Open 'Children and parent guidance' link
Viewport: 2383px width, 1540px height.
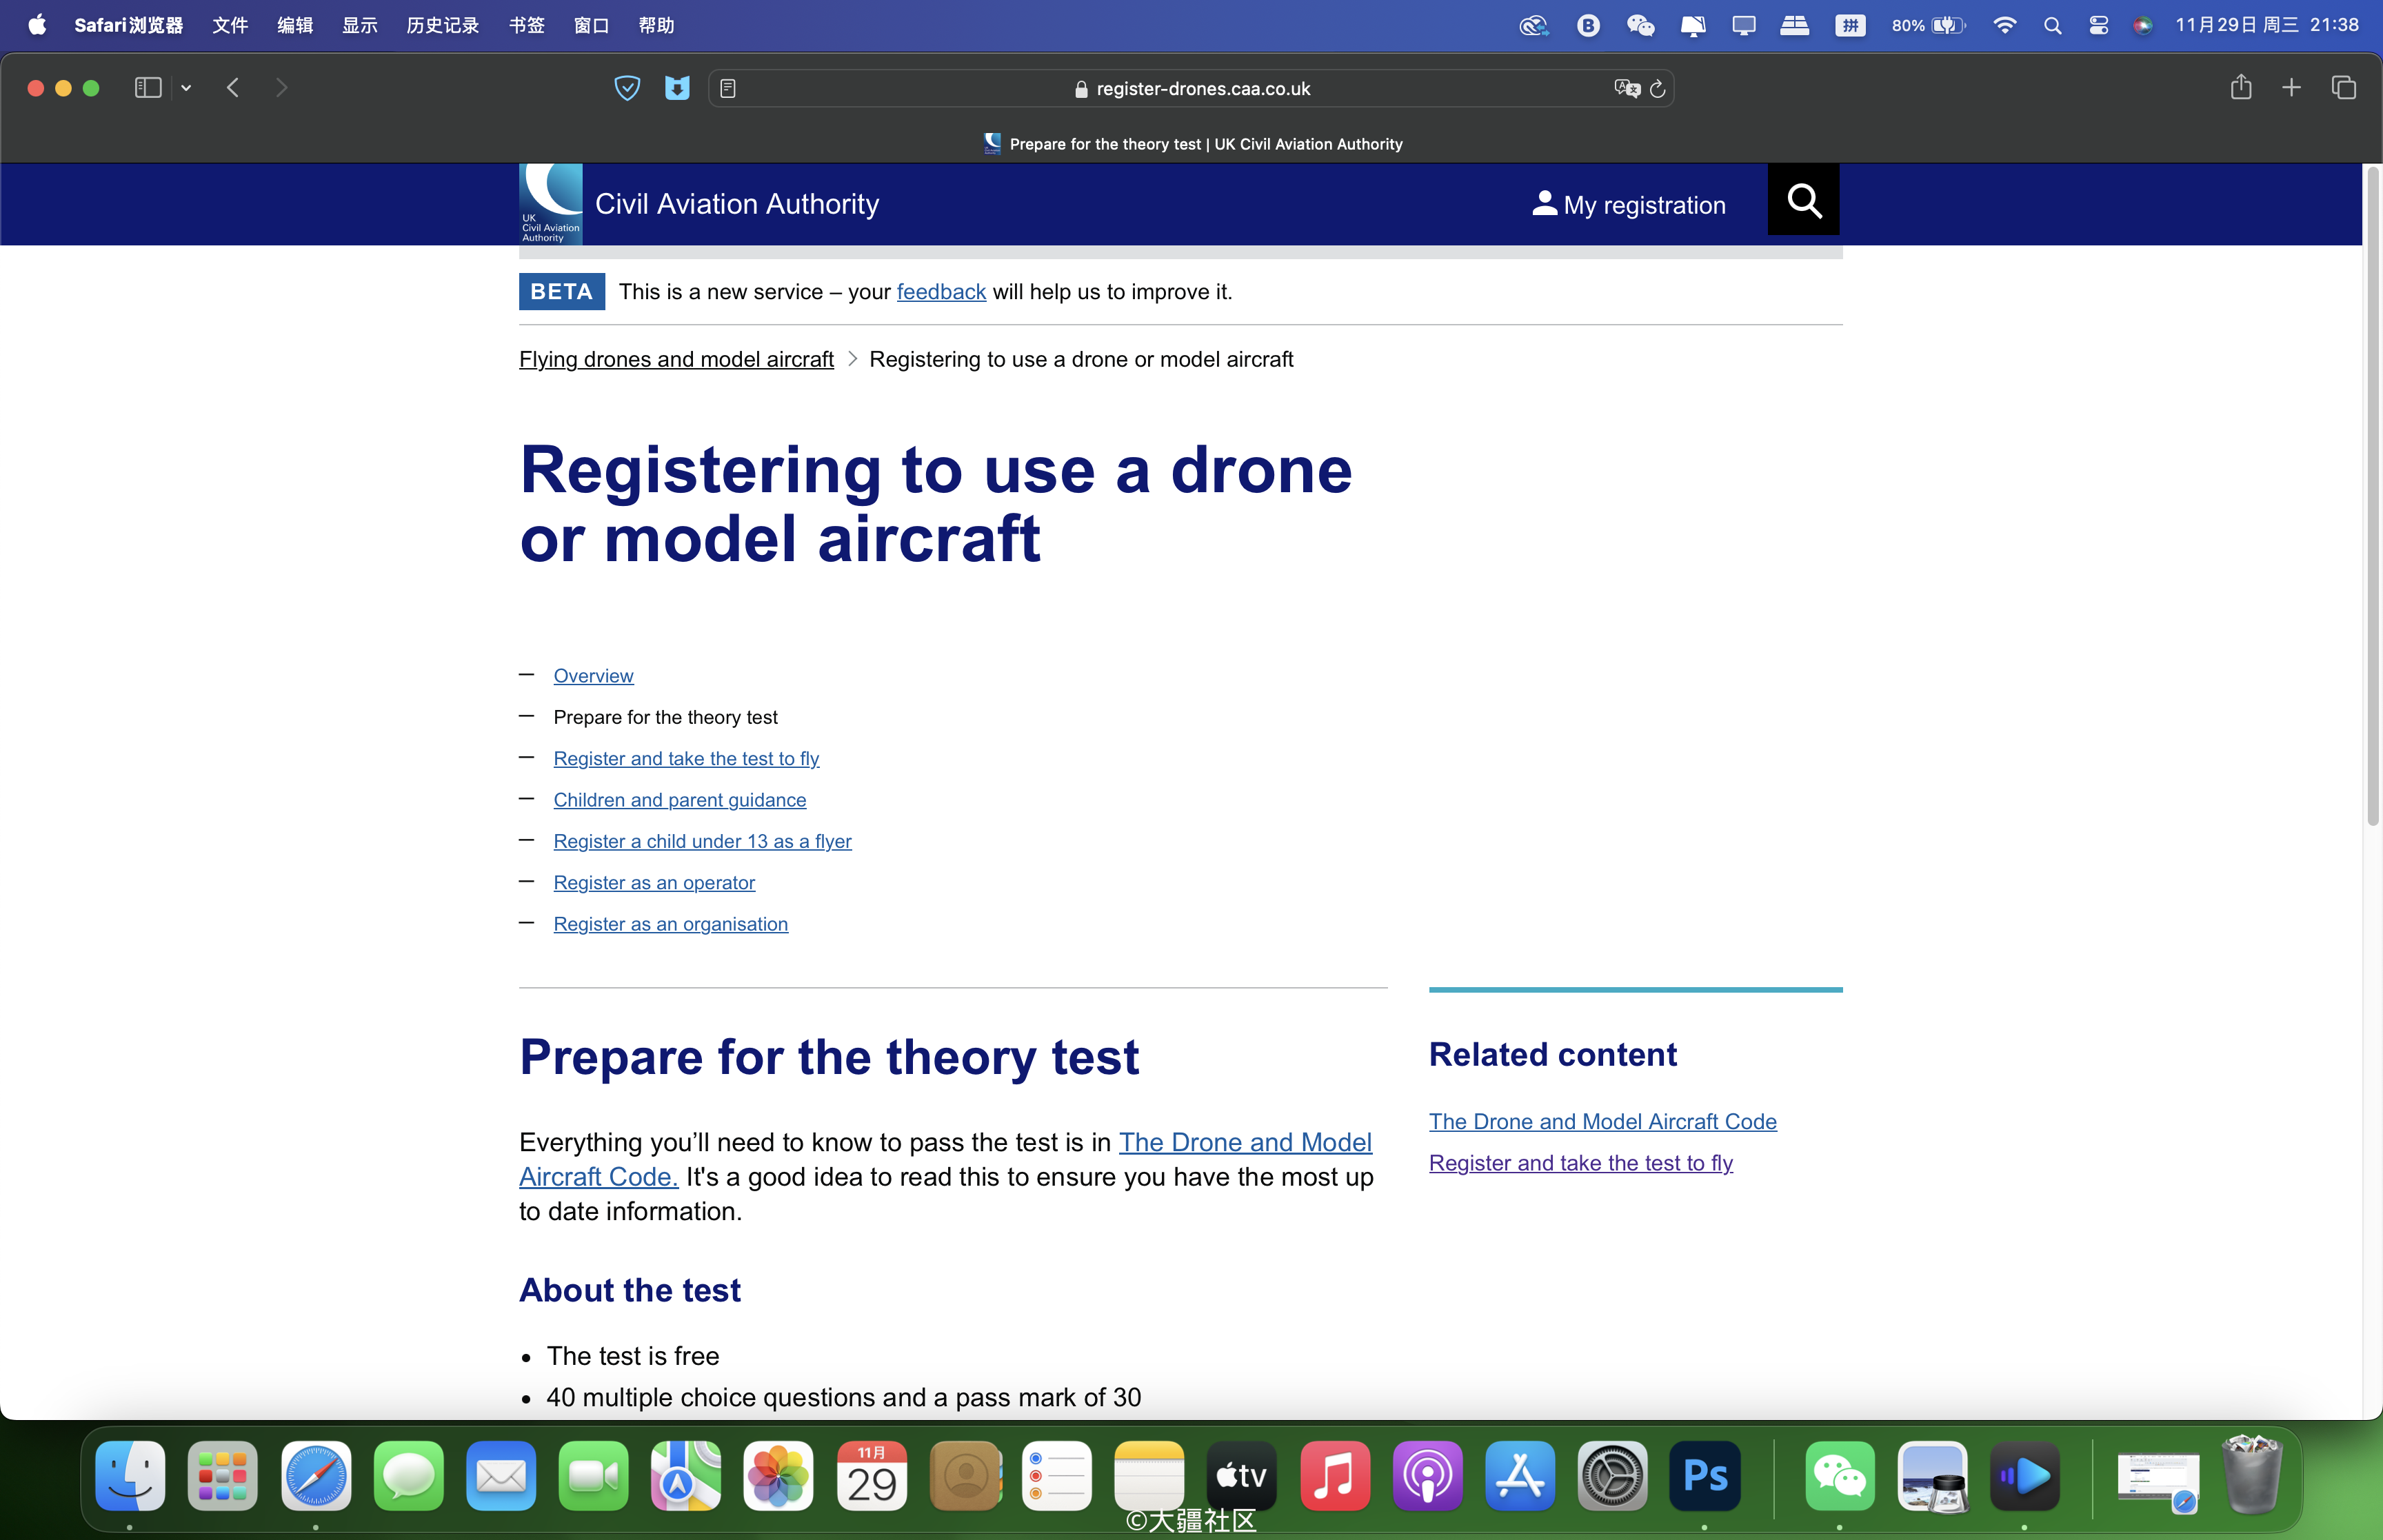[680, 800]
